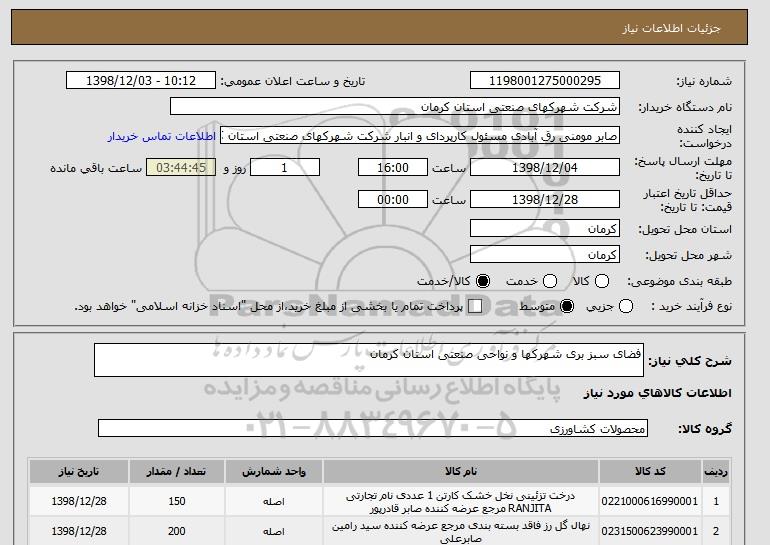The height and width of the screenshot is (545, 770).
Task: Click the public announcement date field 1398/12/03 - 10:12
Action: coord(141,81)
